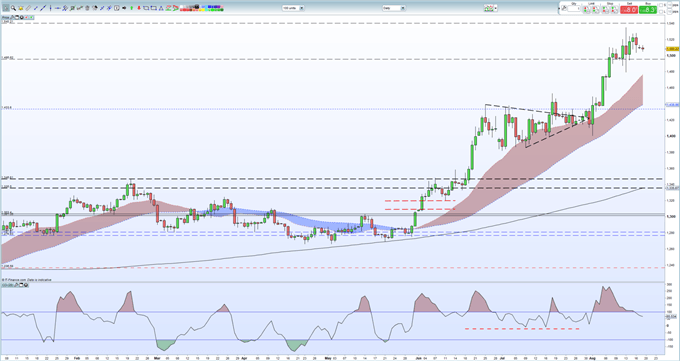This screenshot has height=361, width=680.
Task: Open the 100 units dropdown
Action: point(293,8)
